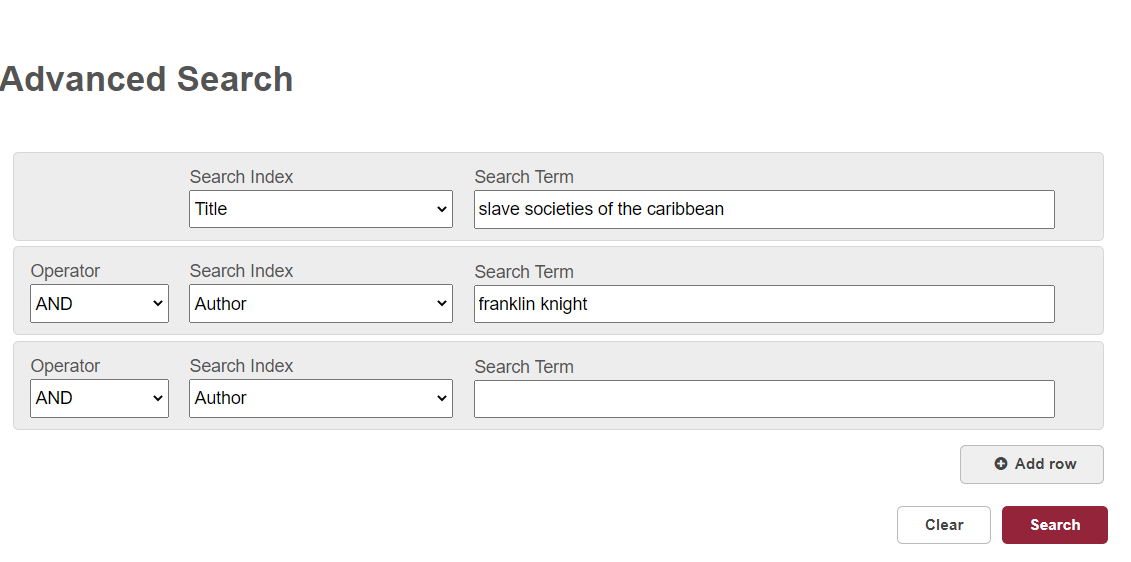Click the third row's 'Operator' label
Image resolution: width=1131 pixels, height=562 pixels.
(x=65, y=366)
